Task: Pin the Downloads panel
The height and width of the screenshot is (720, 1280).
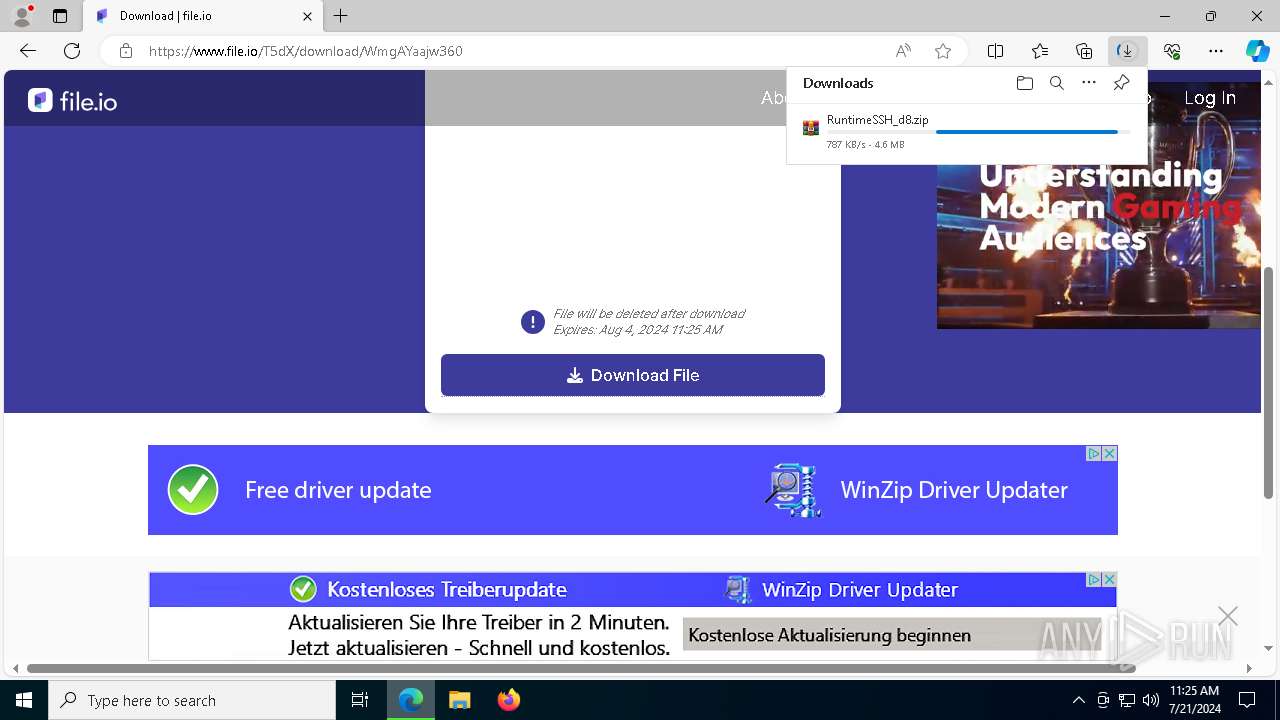Action: (1121, 83)
